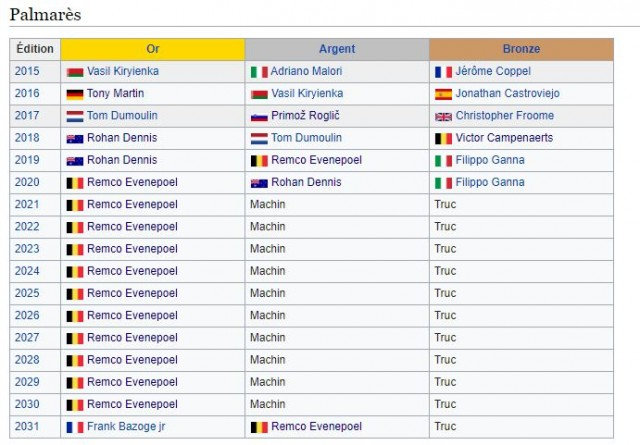
Task: Click the Argent column header
Action: pyautogui.click(x=337, y=49)
